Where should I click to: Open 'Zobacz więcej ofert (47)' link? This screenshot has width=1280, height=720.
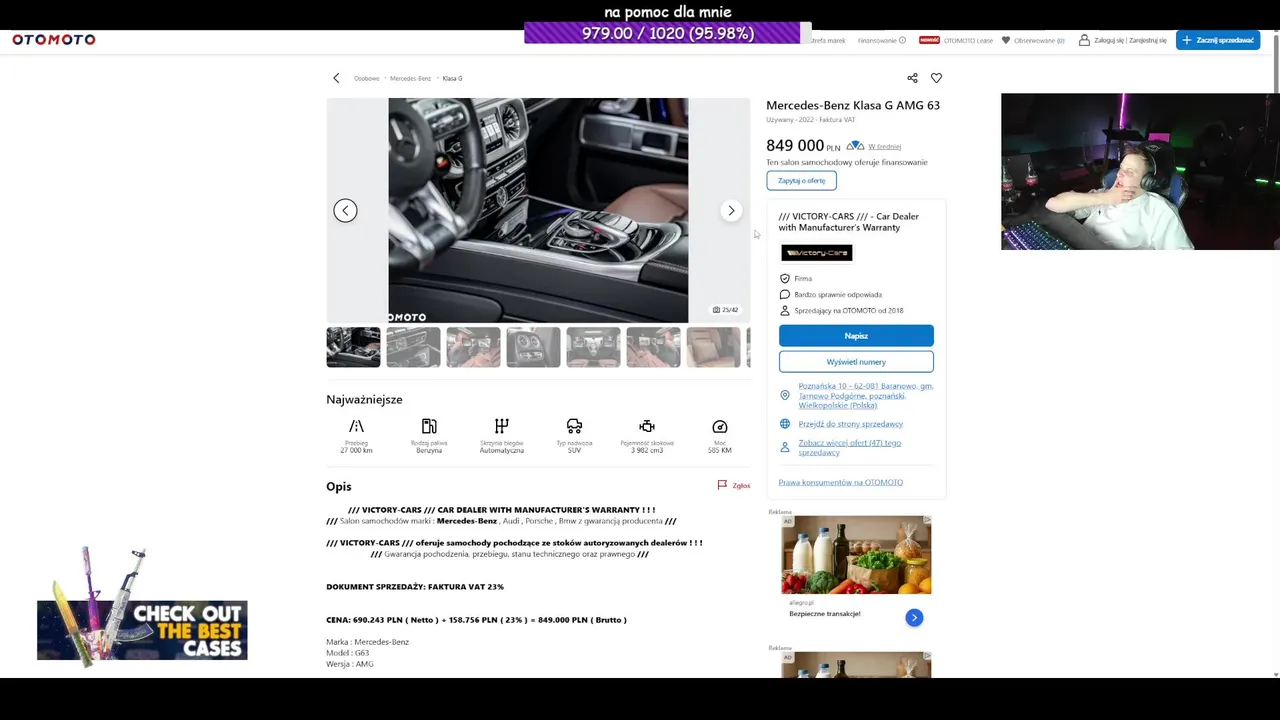point(849,447)
